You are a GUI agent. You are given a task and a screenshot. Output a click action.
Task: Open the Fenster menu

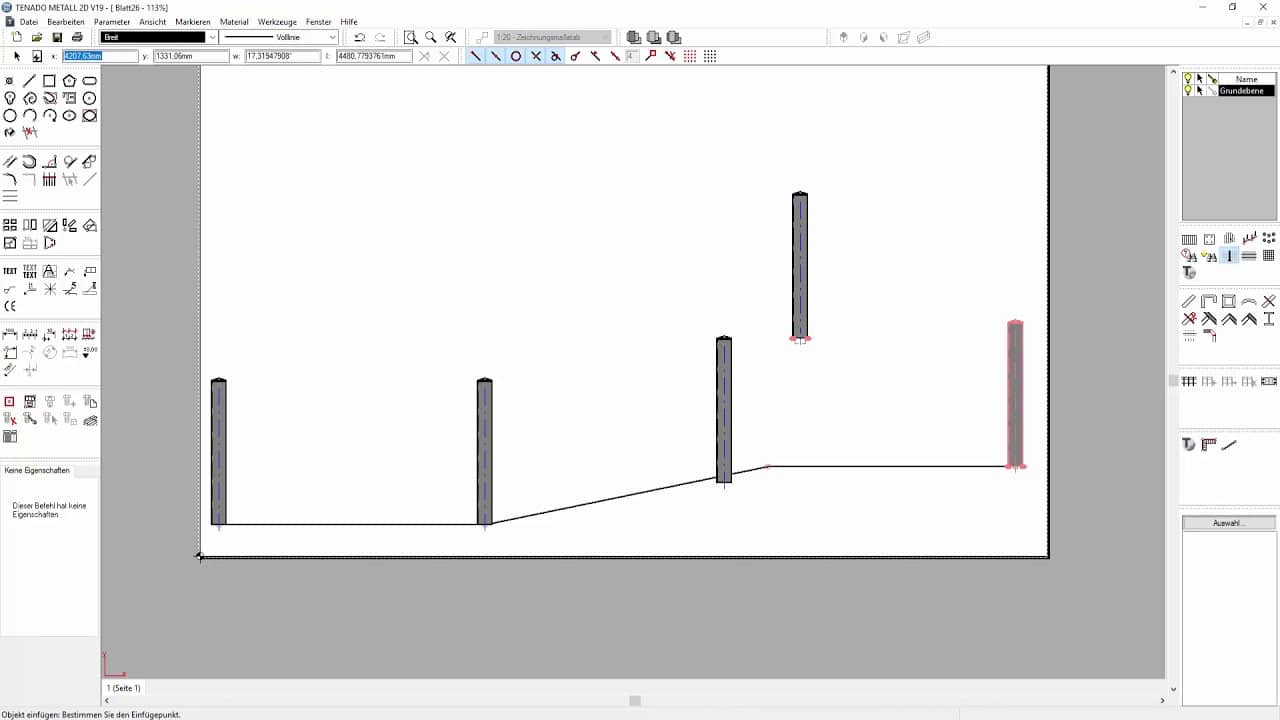point(319,22)
